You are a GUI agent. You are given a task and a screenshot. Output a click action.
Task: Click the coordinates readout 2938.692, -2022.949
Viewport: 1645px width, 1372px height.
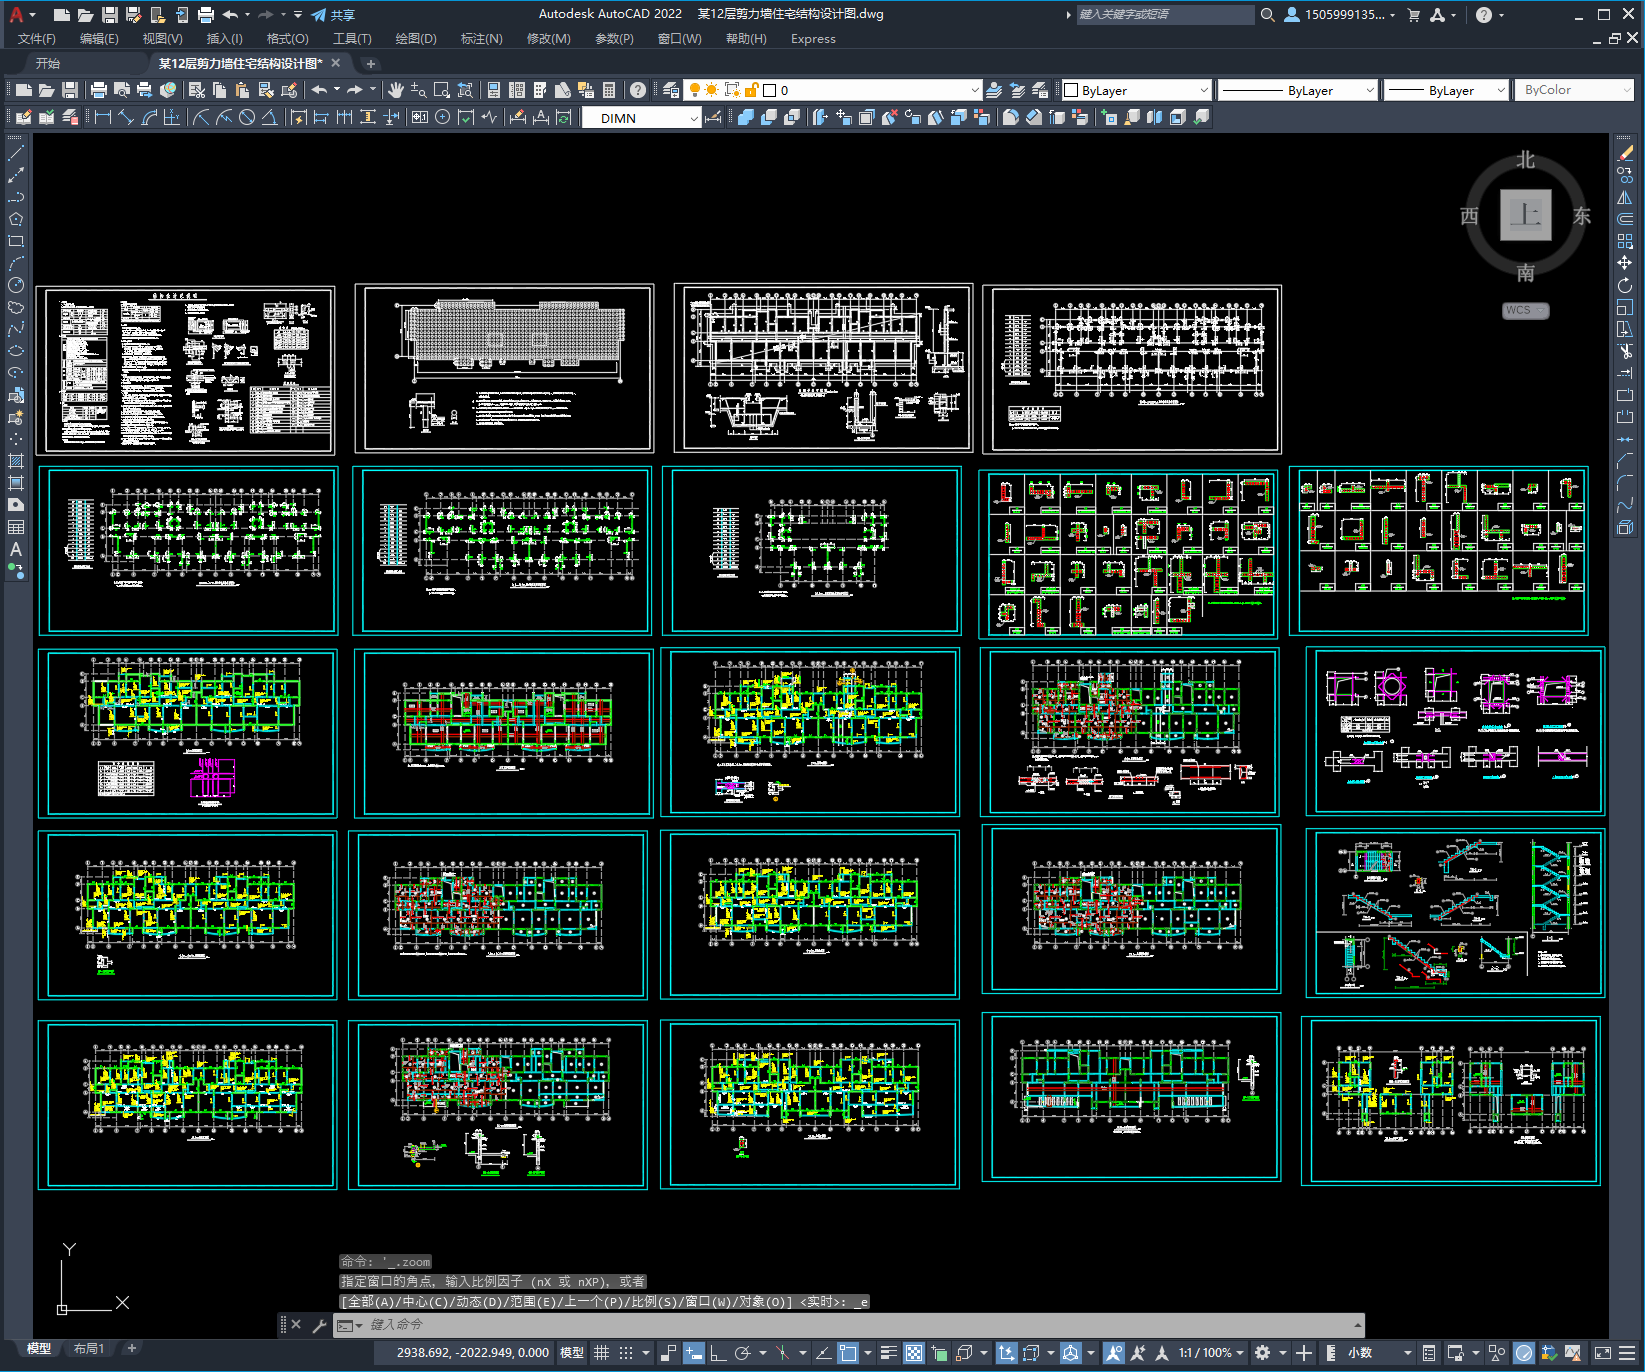(473, 1352)
